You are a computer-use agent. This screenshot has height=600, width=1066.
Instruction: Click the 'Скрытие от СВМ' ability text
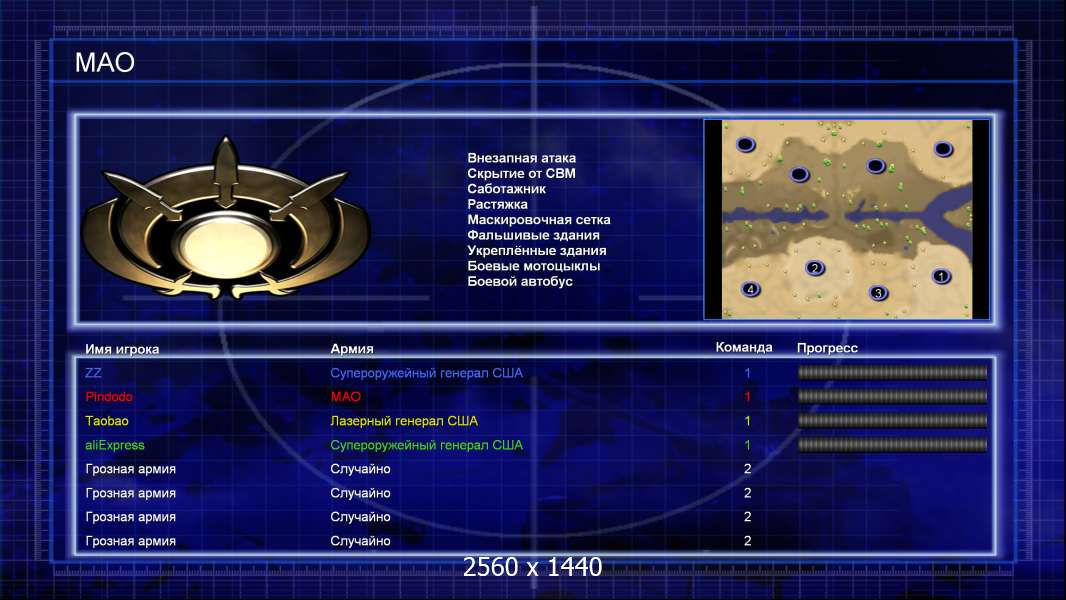pos(521,173)
